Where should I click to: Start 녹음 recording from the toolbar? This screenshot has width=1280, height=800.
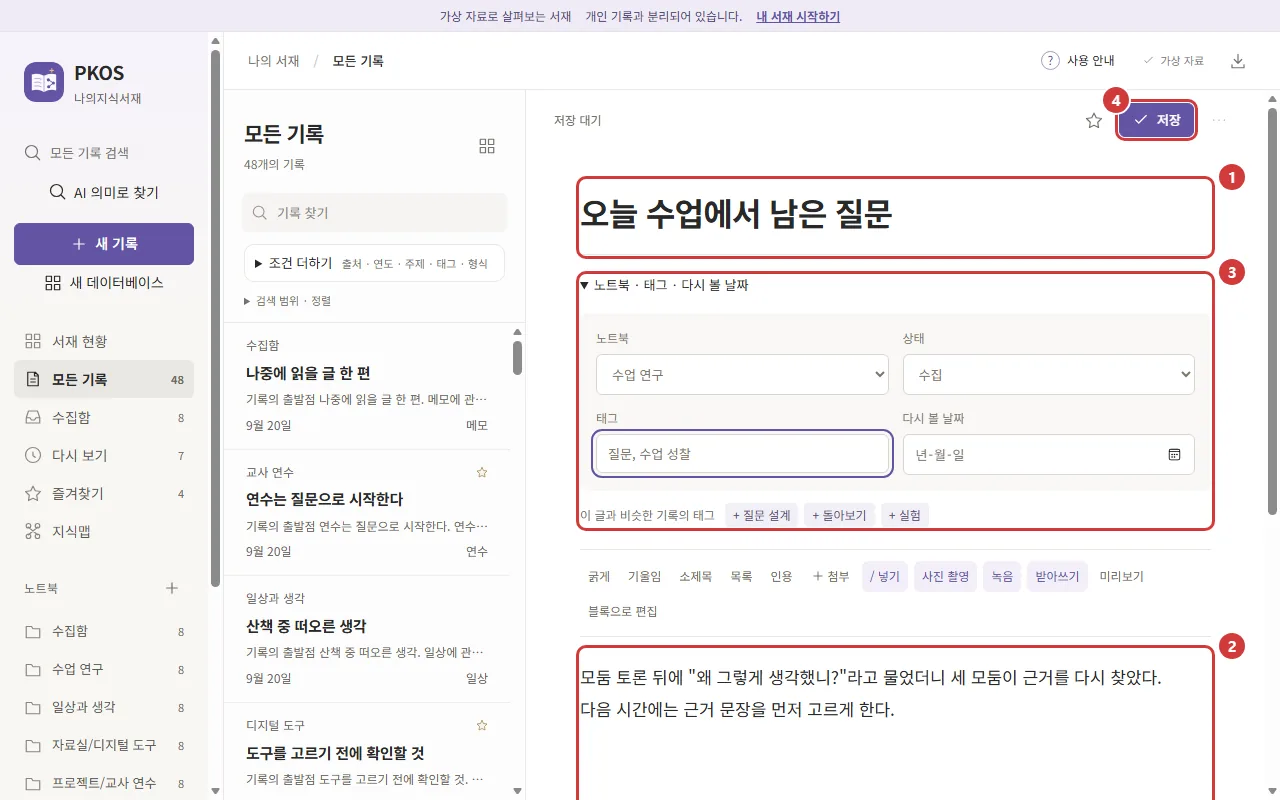pos(1002,576)
